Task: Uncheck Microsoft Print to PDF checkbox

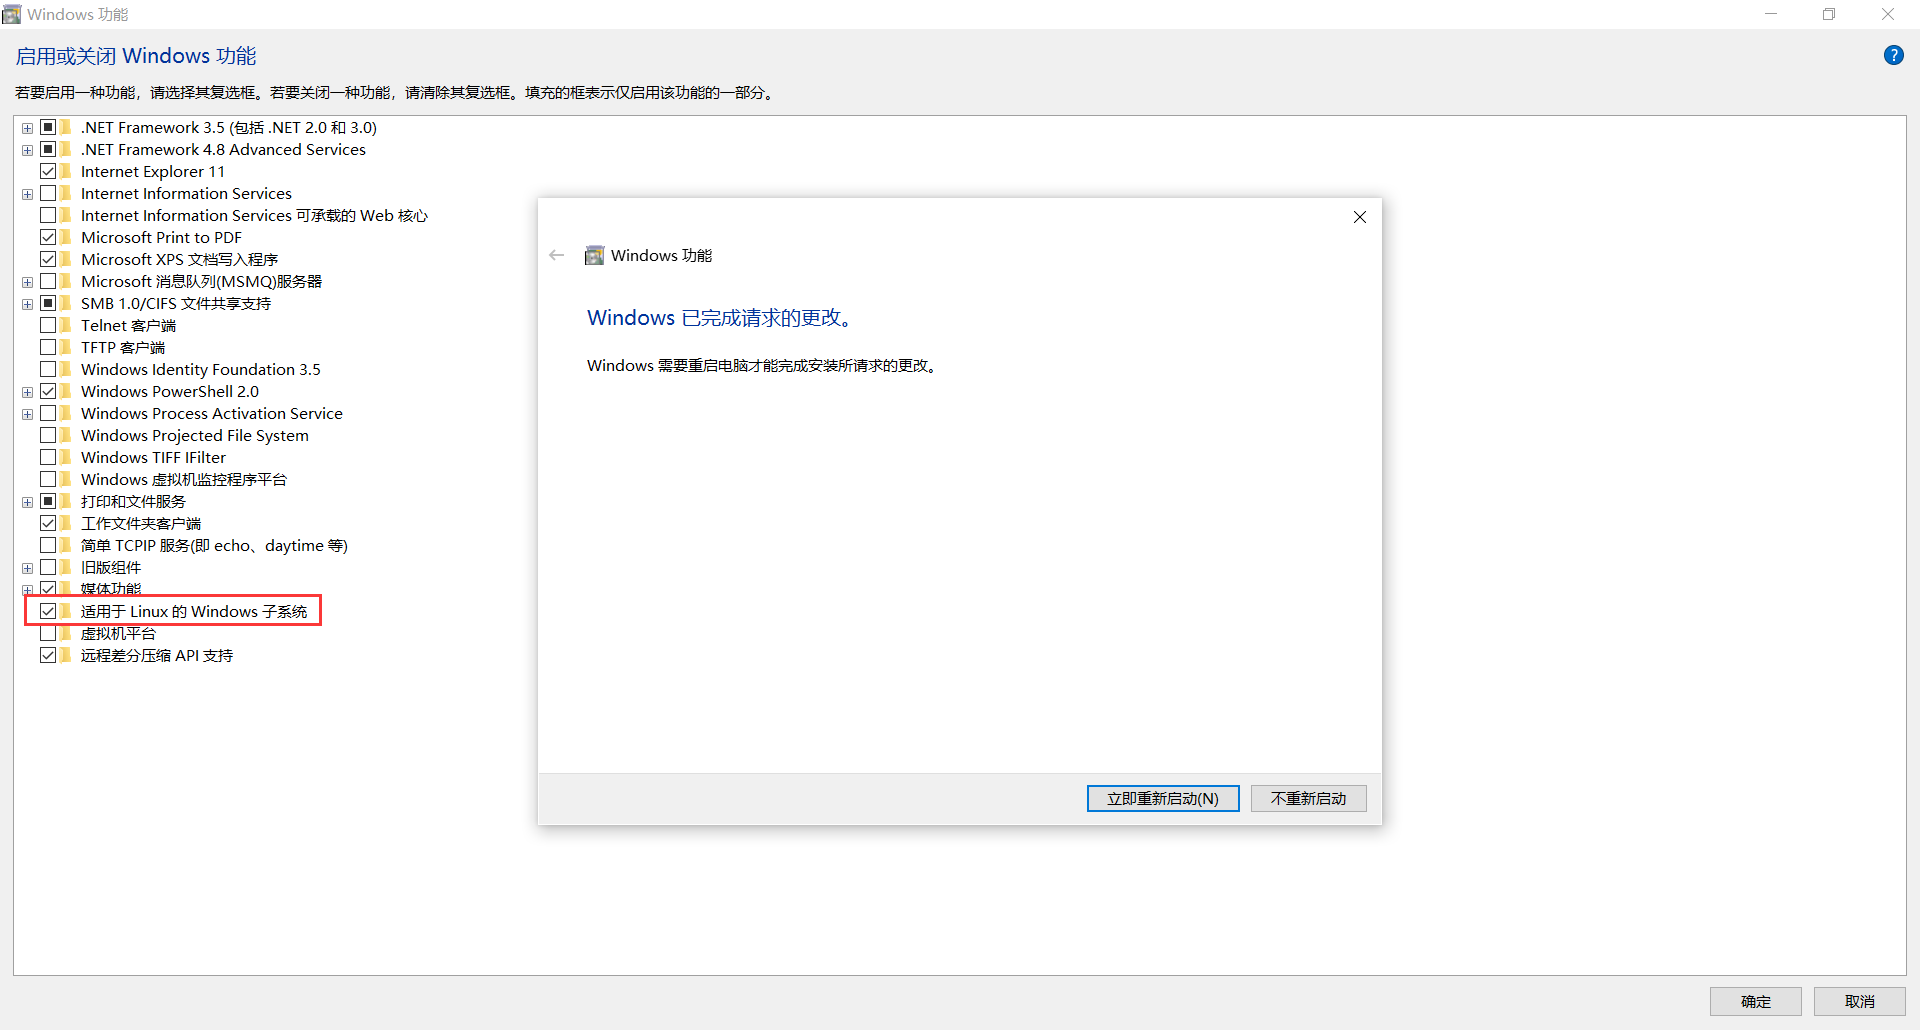Action: pyautogui.click(x=48, y=237)
